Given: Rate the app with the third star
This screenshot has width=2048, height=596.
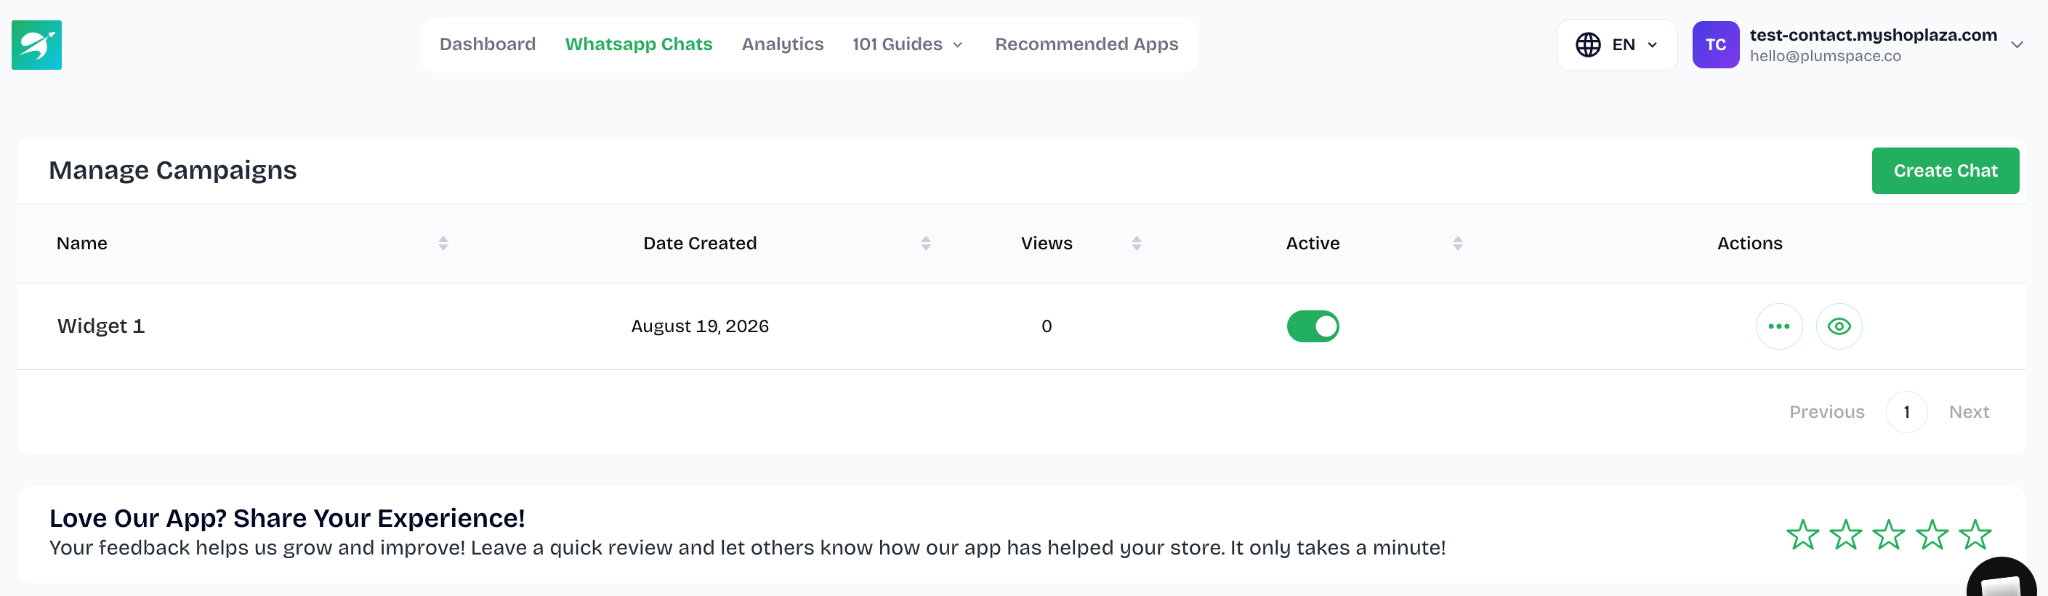Looking at the screenshot, I should 1889,535.
